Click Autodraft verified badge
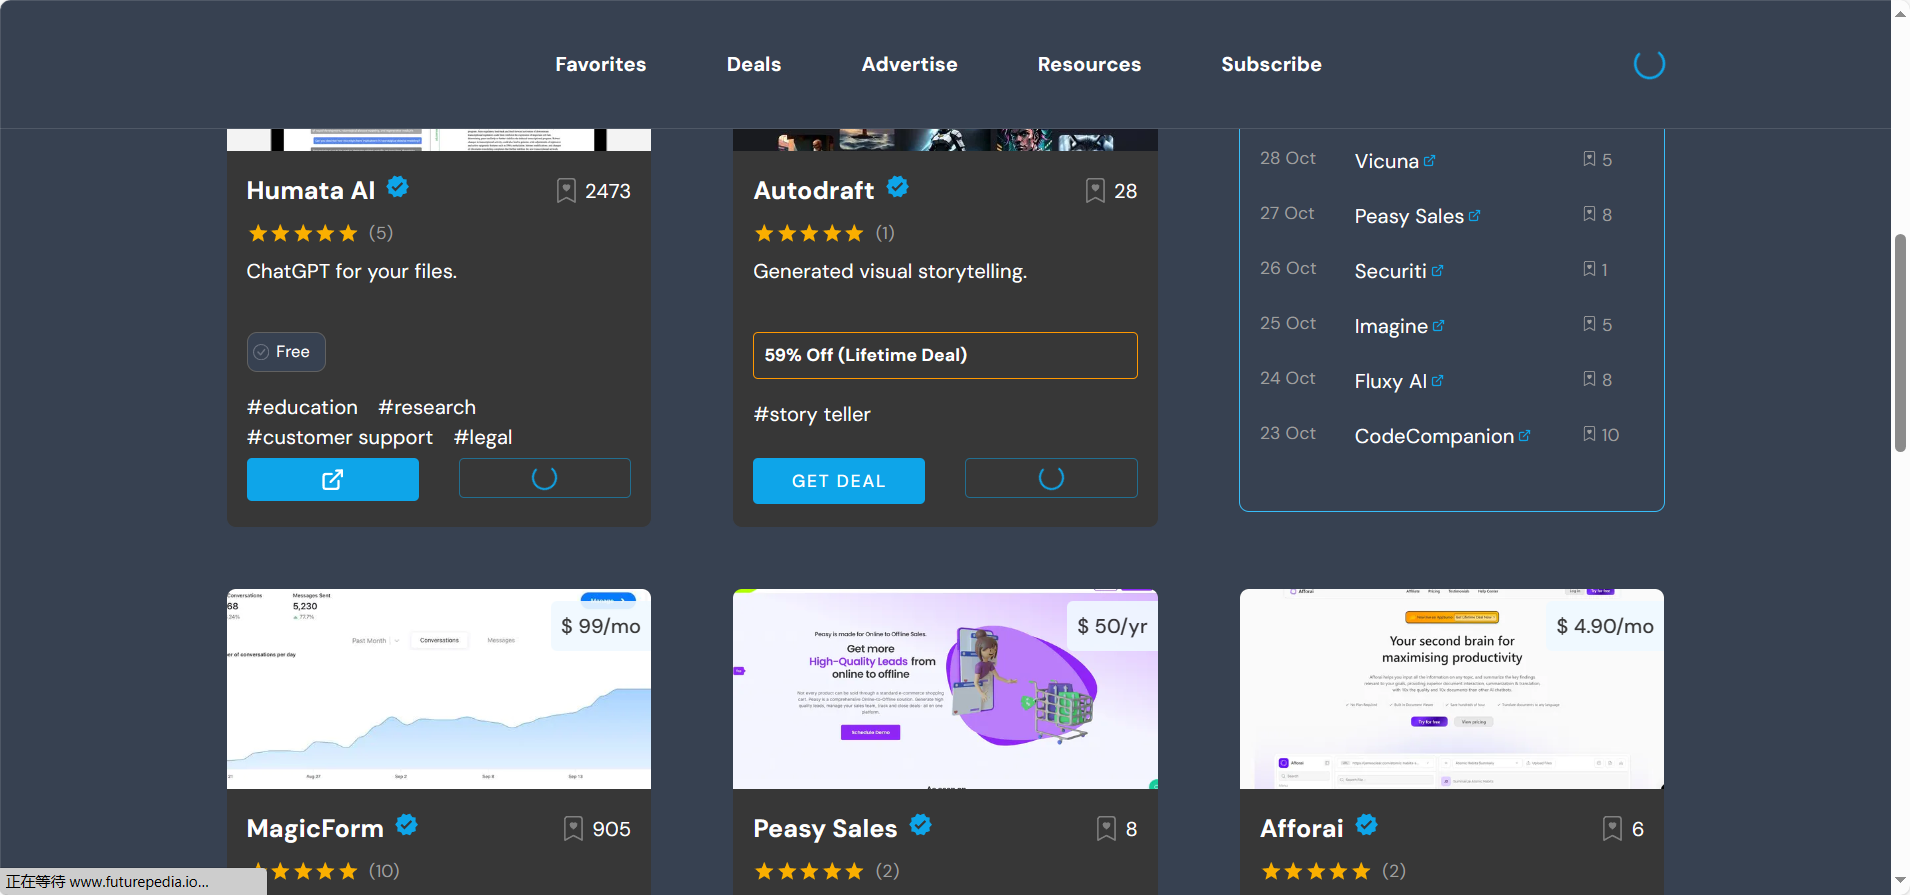Image resolution: width=1910 pixels, height=895 pixels. tap(898, 187)
